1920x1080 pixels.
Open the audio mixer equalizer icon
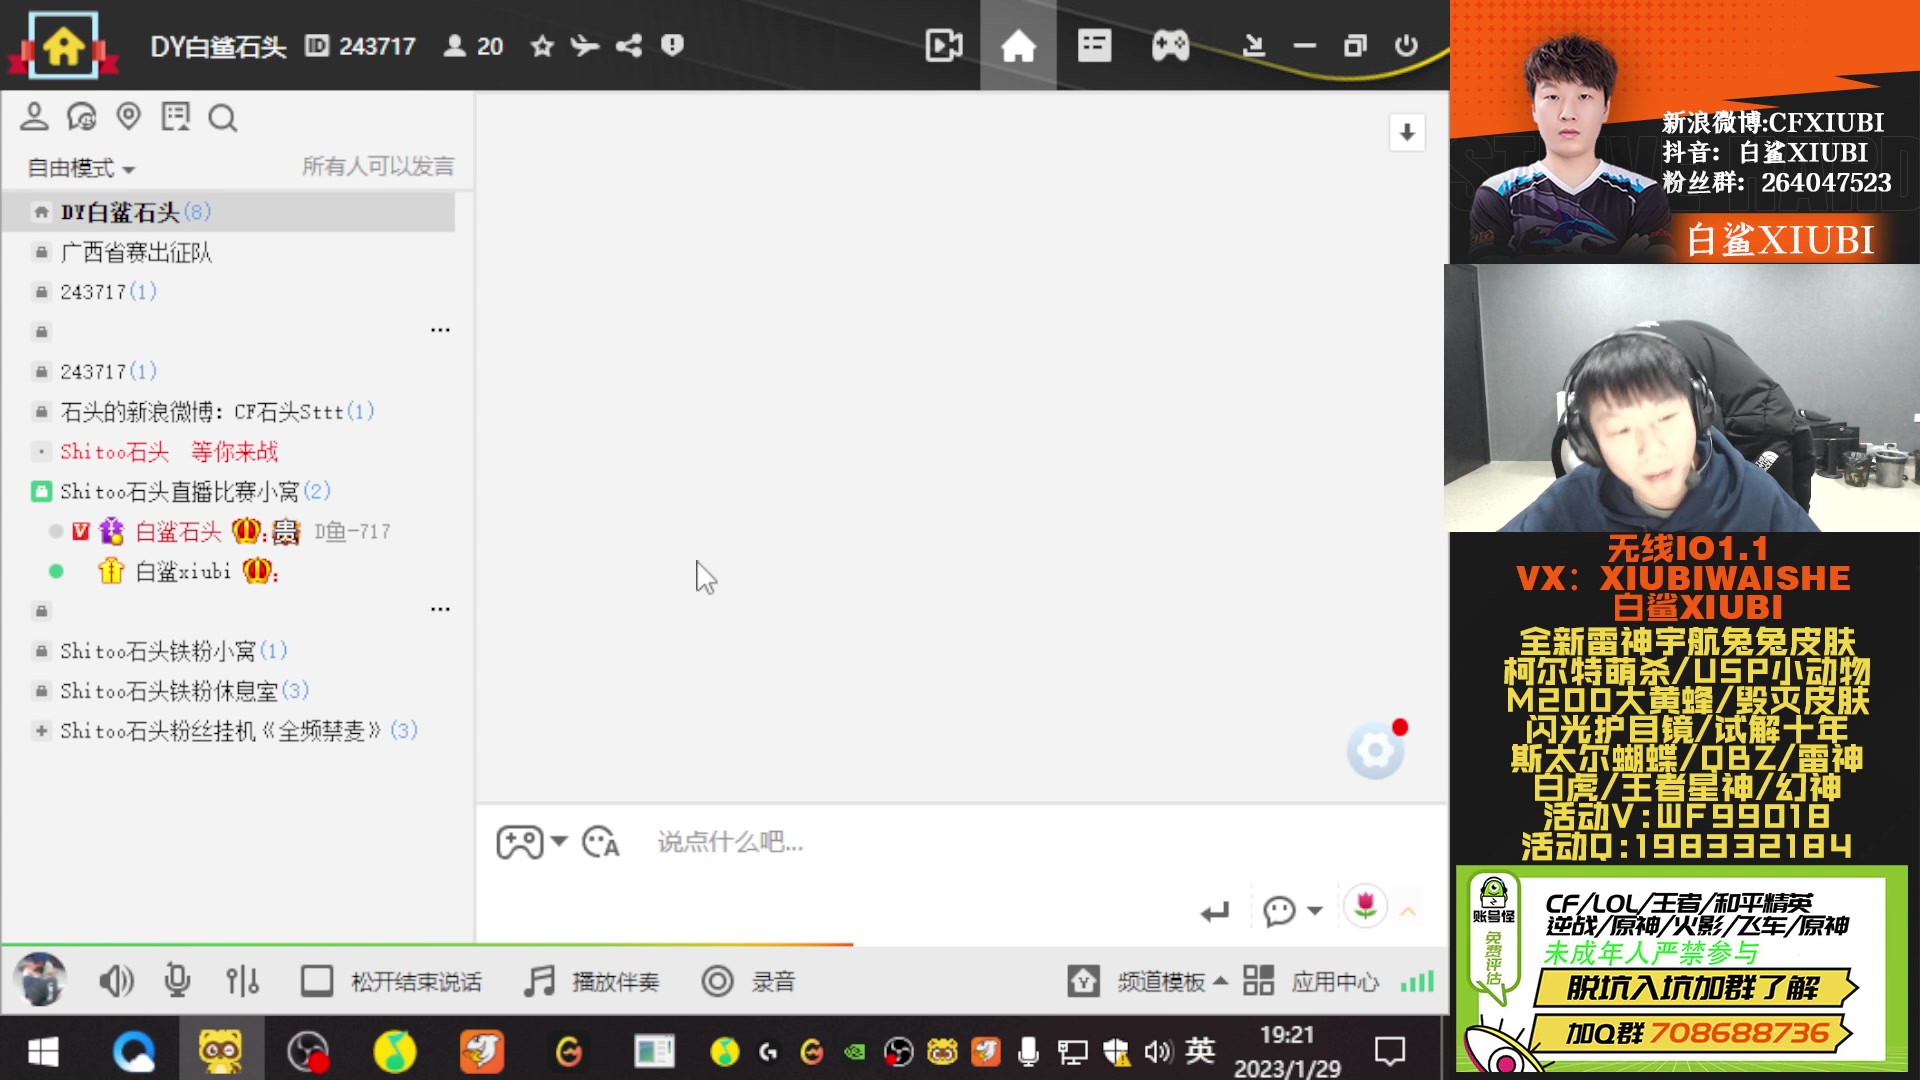pos(242,981)
